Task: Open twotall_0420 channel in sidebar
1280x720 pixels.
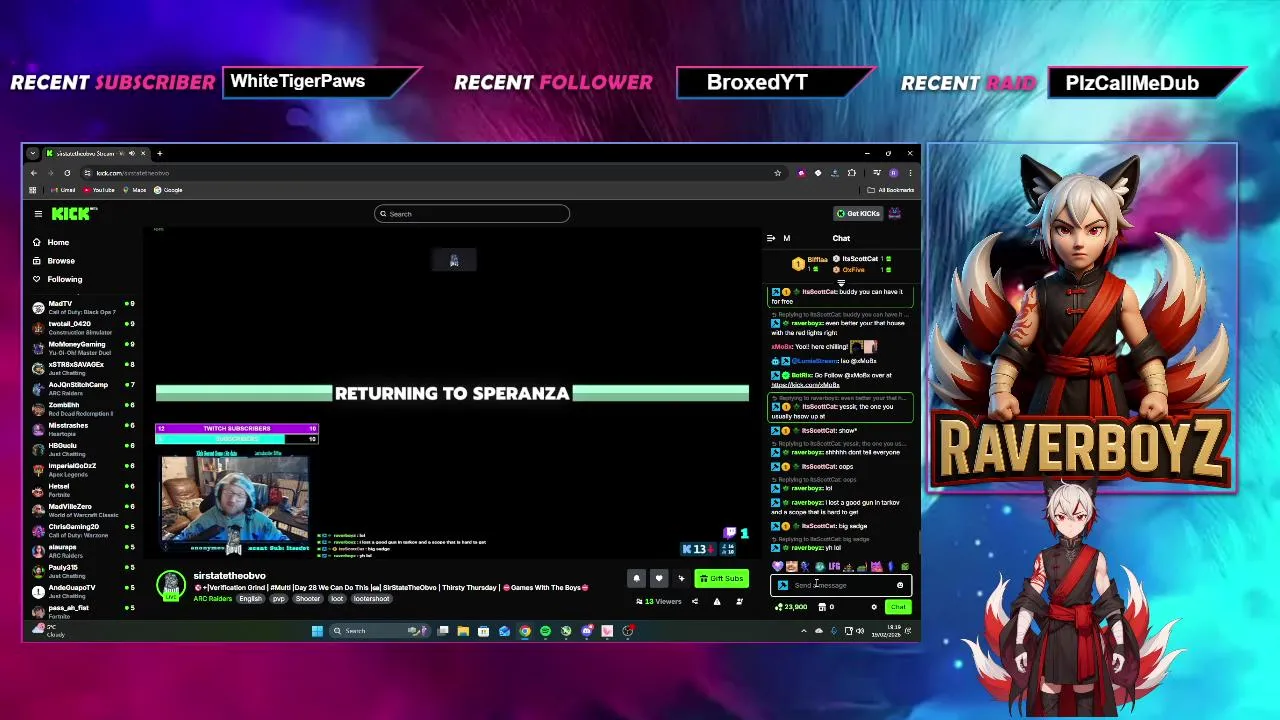Action: (x=85, y=327)
